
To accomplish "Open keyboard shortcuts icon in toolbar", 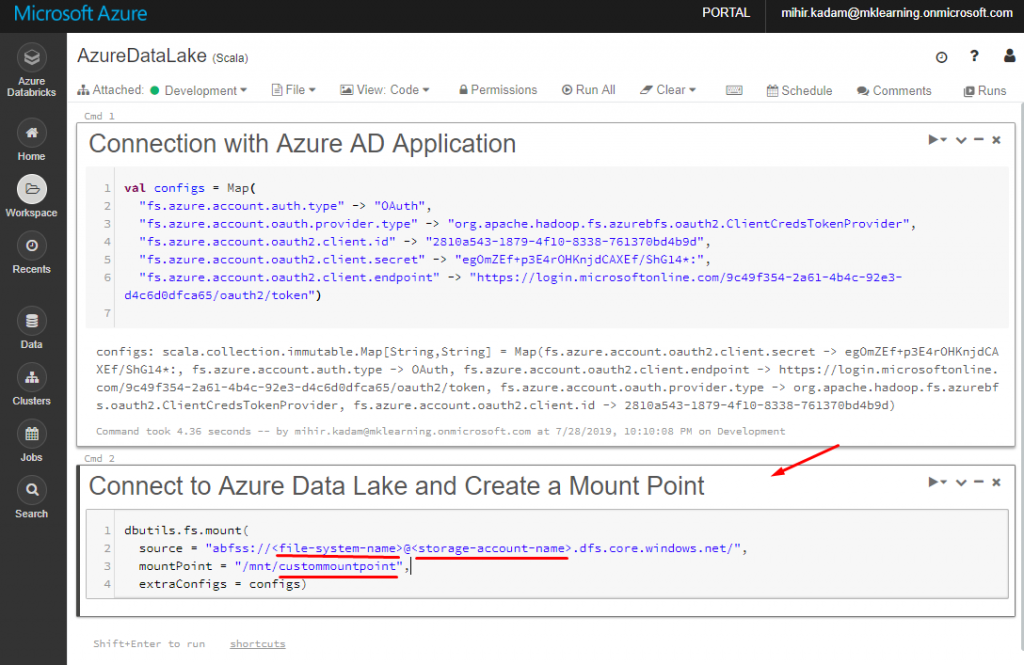I will tap(734, 90).
